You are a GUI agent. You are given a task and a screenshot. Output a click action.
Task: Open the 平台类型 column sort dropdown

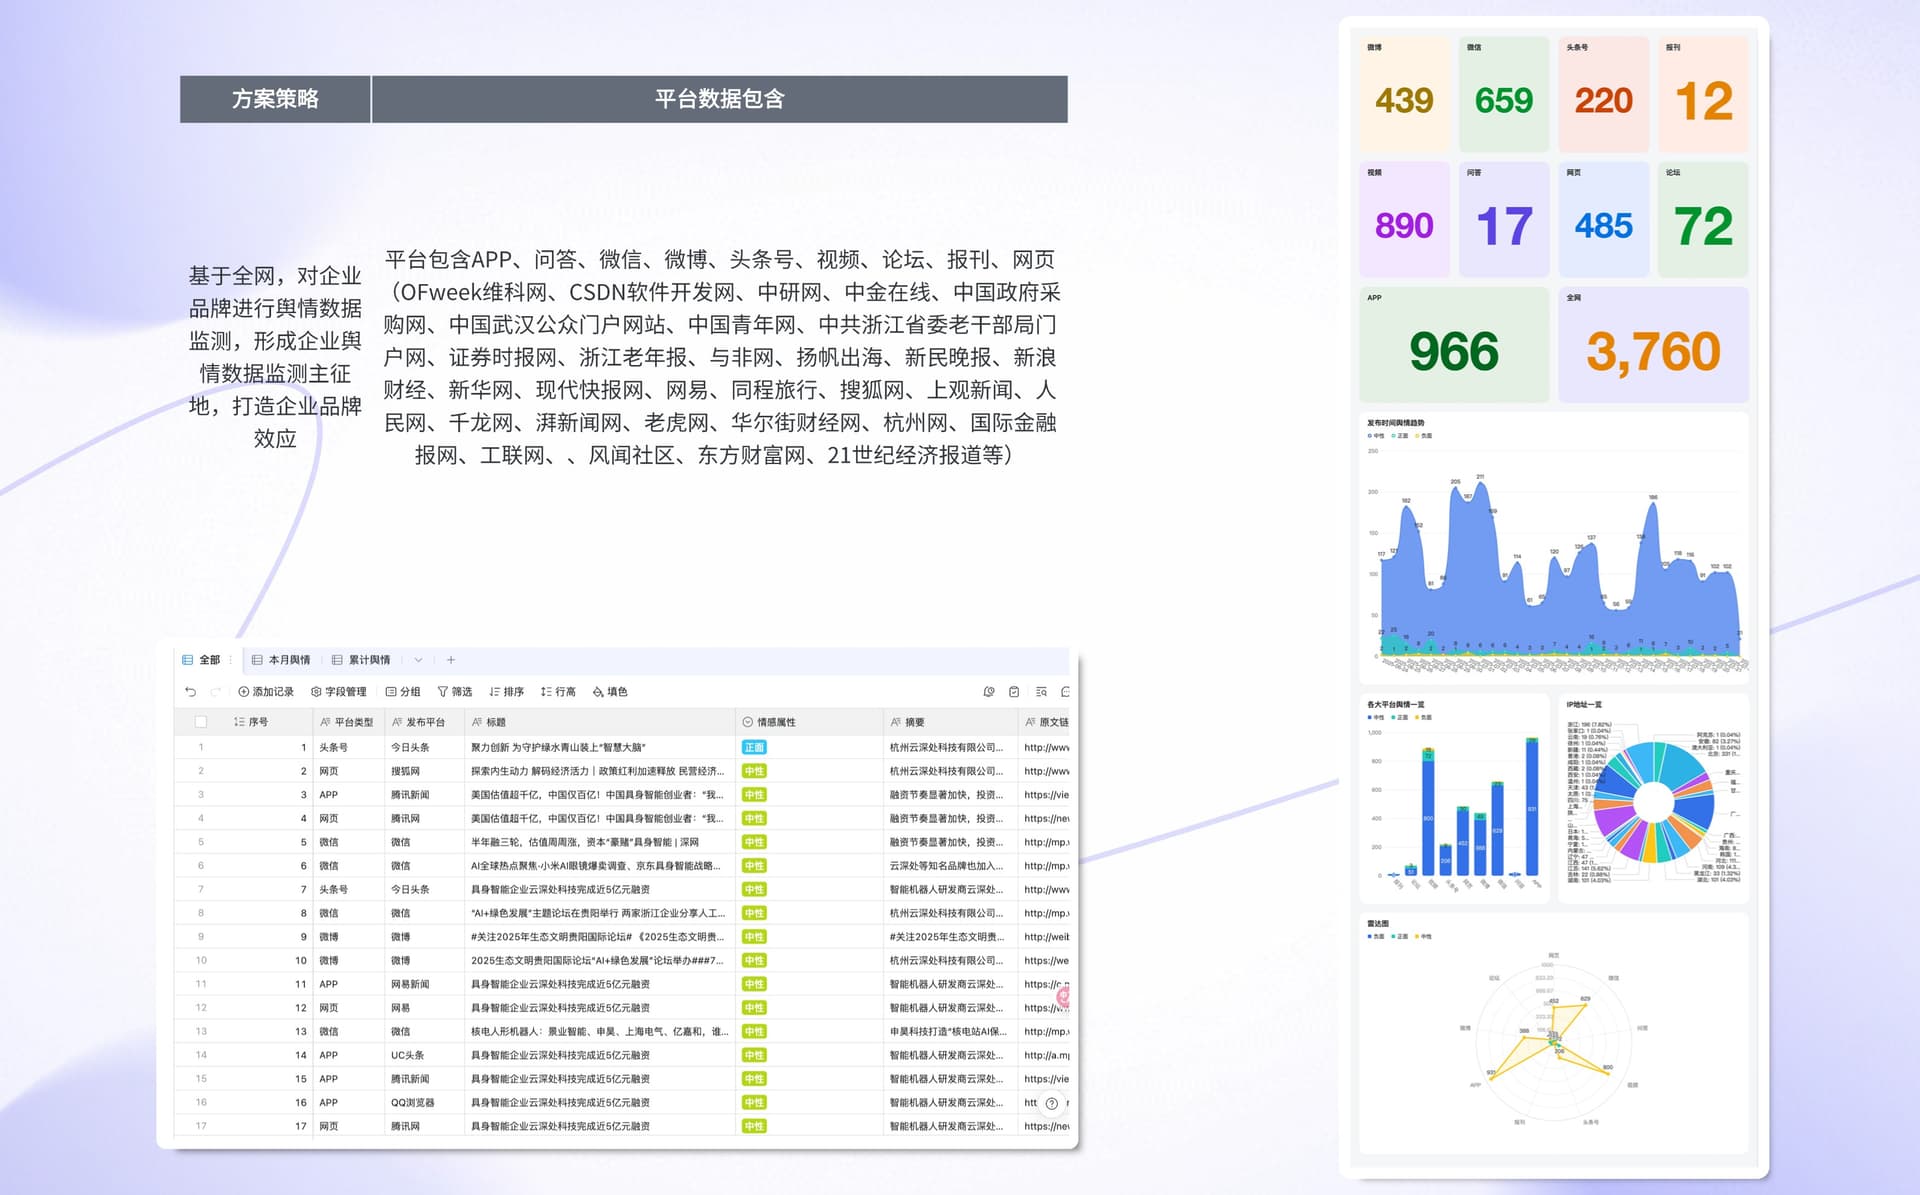click(326, 721)
